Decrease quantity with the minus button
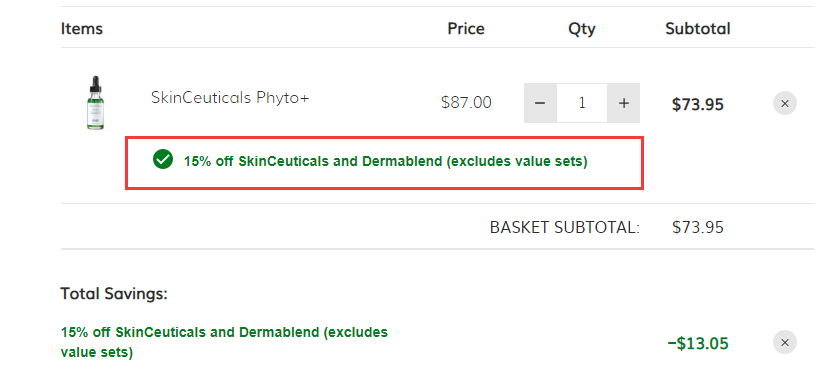The height and width of the screenshot is (382, 834). tap(540, 103)
